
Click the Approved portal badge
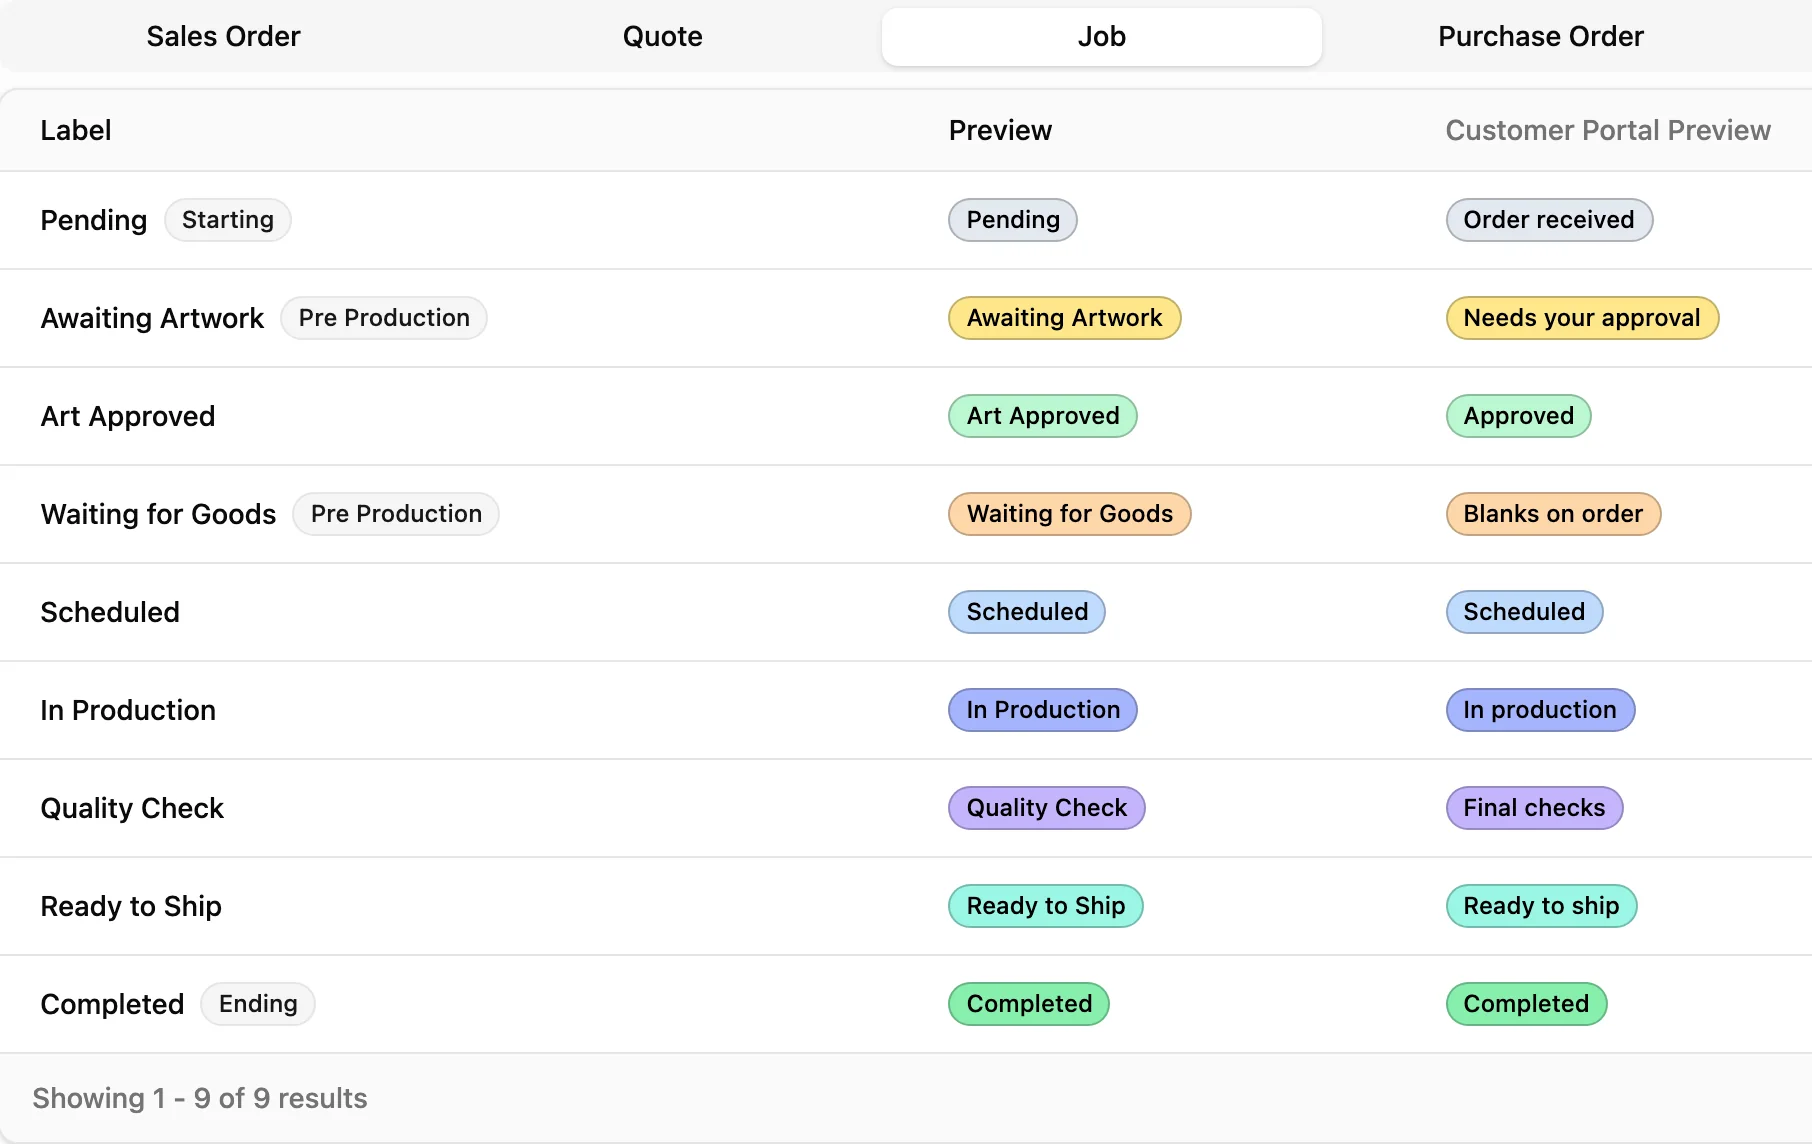(1518, 416)
